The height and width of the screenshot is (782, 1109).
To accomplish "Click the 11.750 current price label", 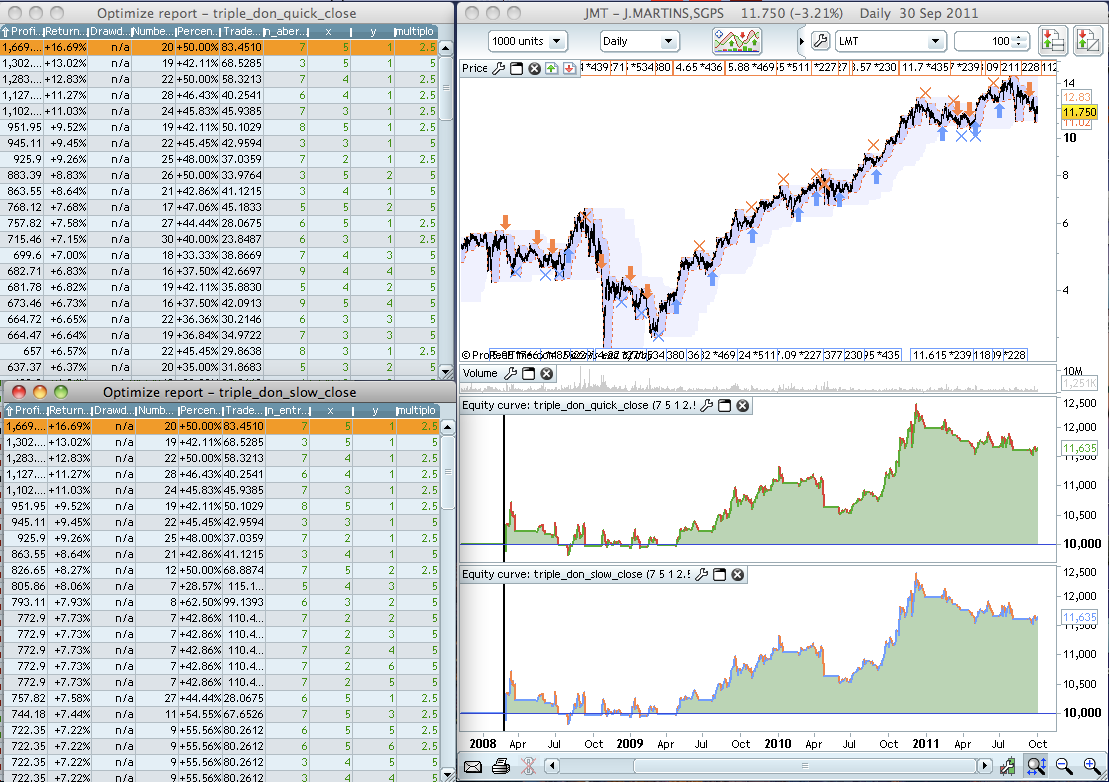I will click(1079, 112).
